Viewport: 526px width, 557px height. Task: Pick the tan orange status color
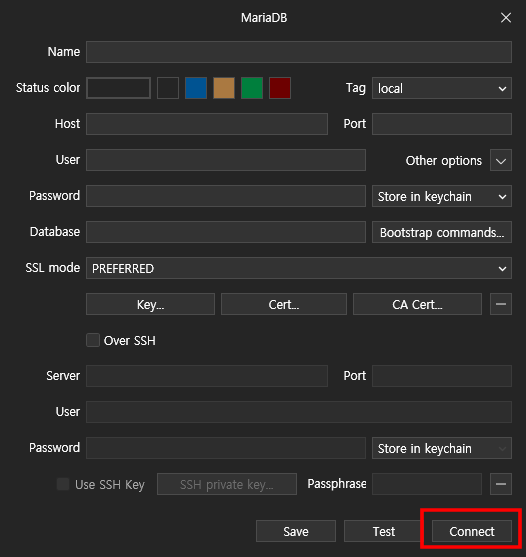(x=224, y=88)
